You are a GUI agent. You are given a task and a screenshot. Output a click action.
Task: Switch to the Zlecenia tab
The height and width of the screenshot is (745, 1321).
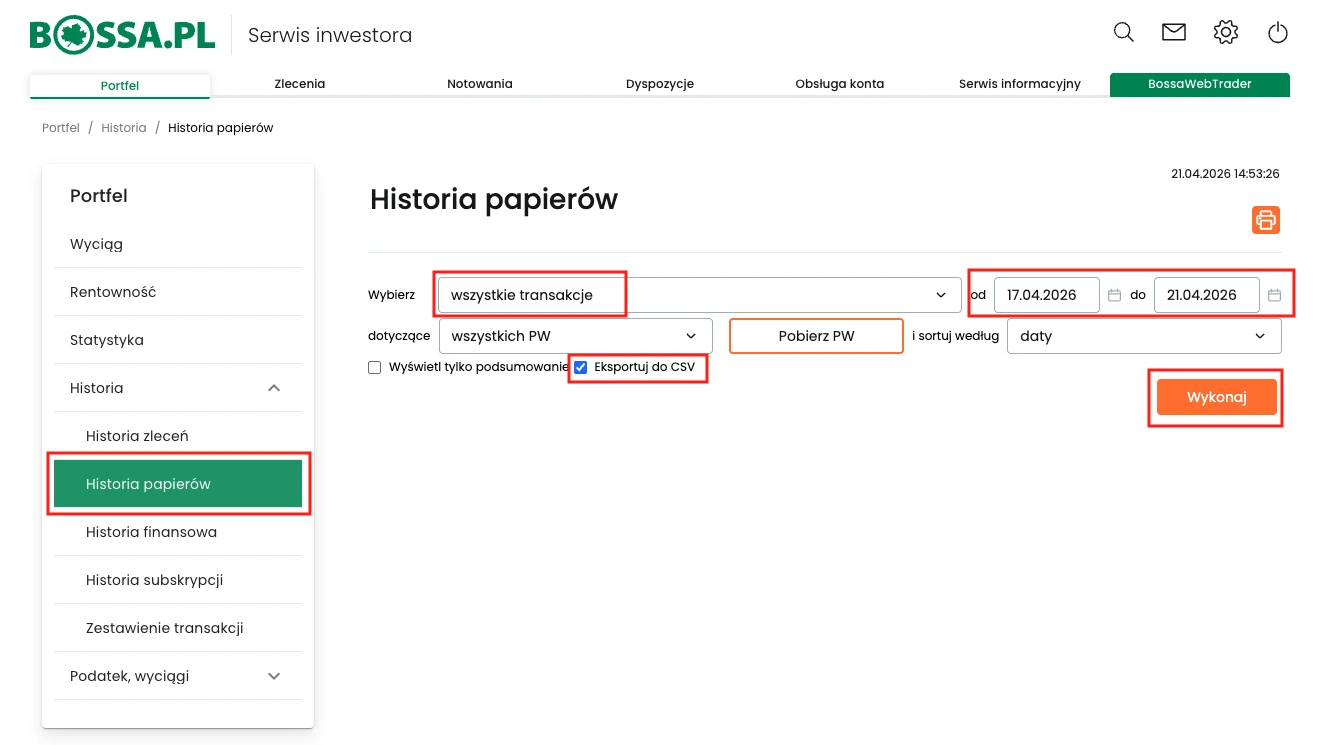click(300, 84)
